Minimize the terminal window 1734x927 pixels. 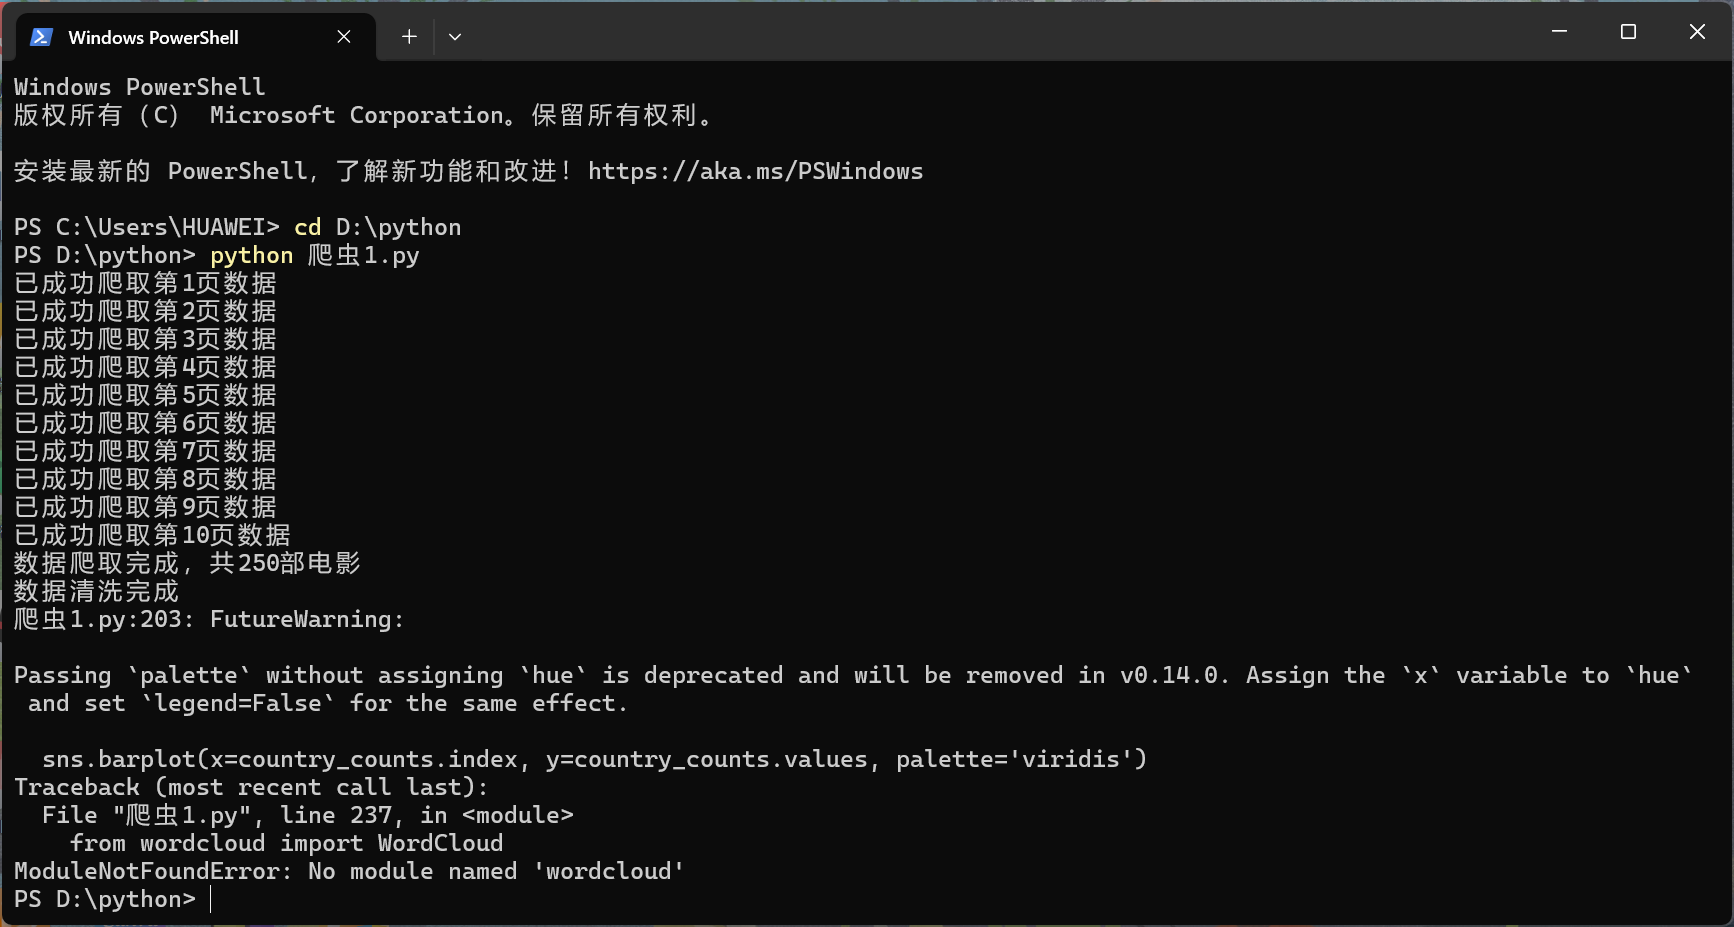point(1559,32)
